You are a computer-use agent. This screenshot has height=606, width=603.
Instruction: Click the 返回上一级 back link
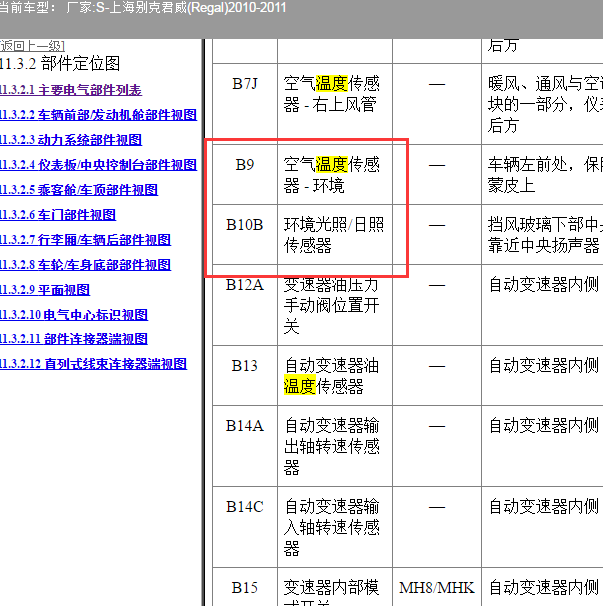32,46
